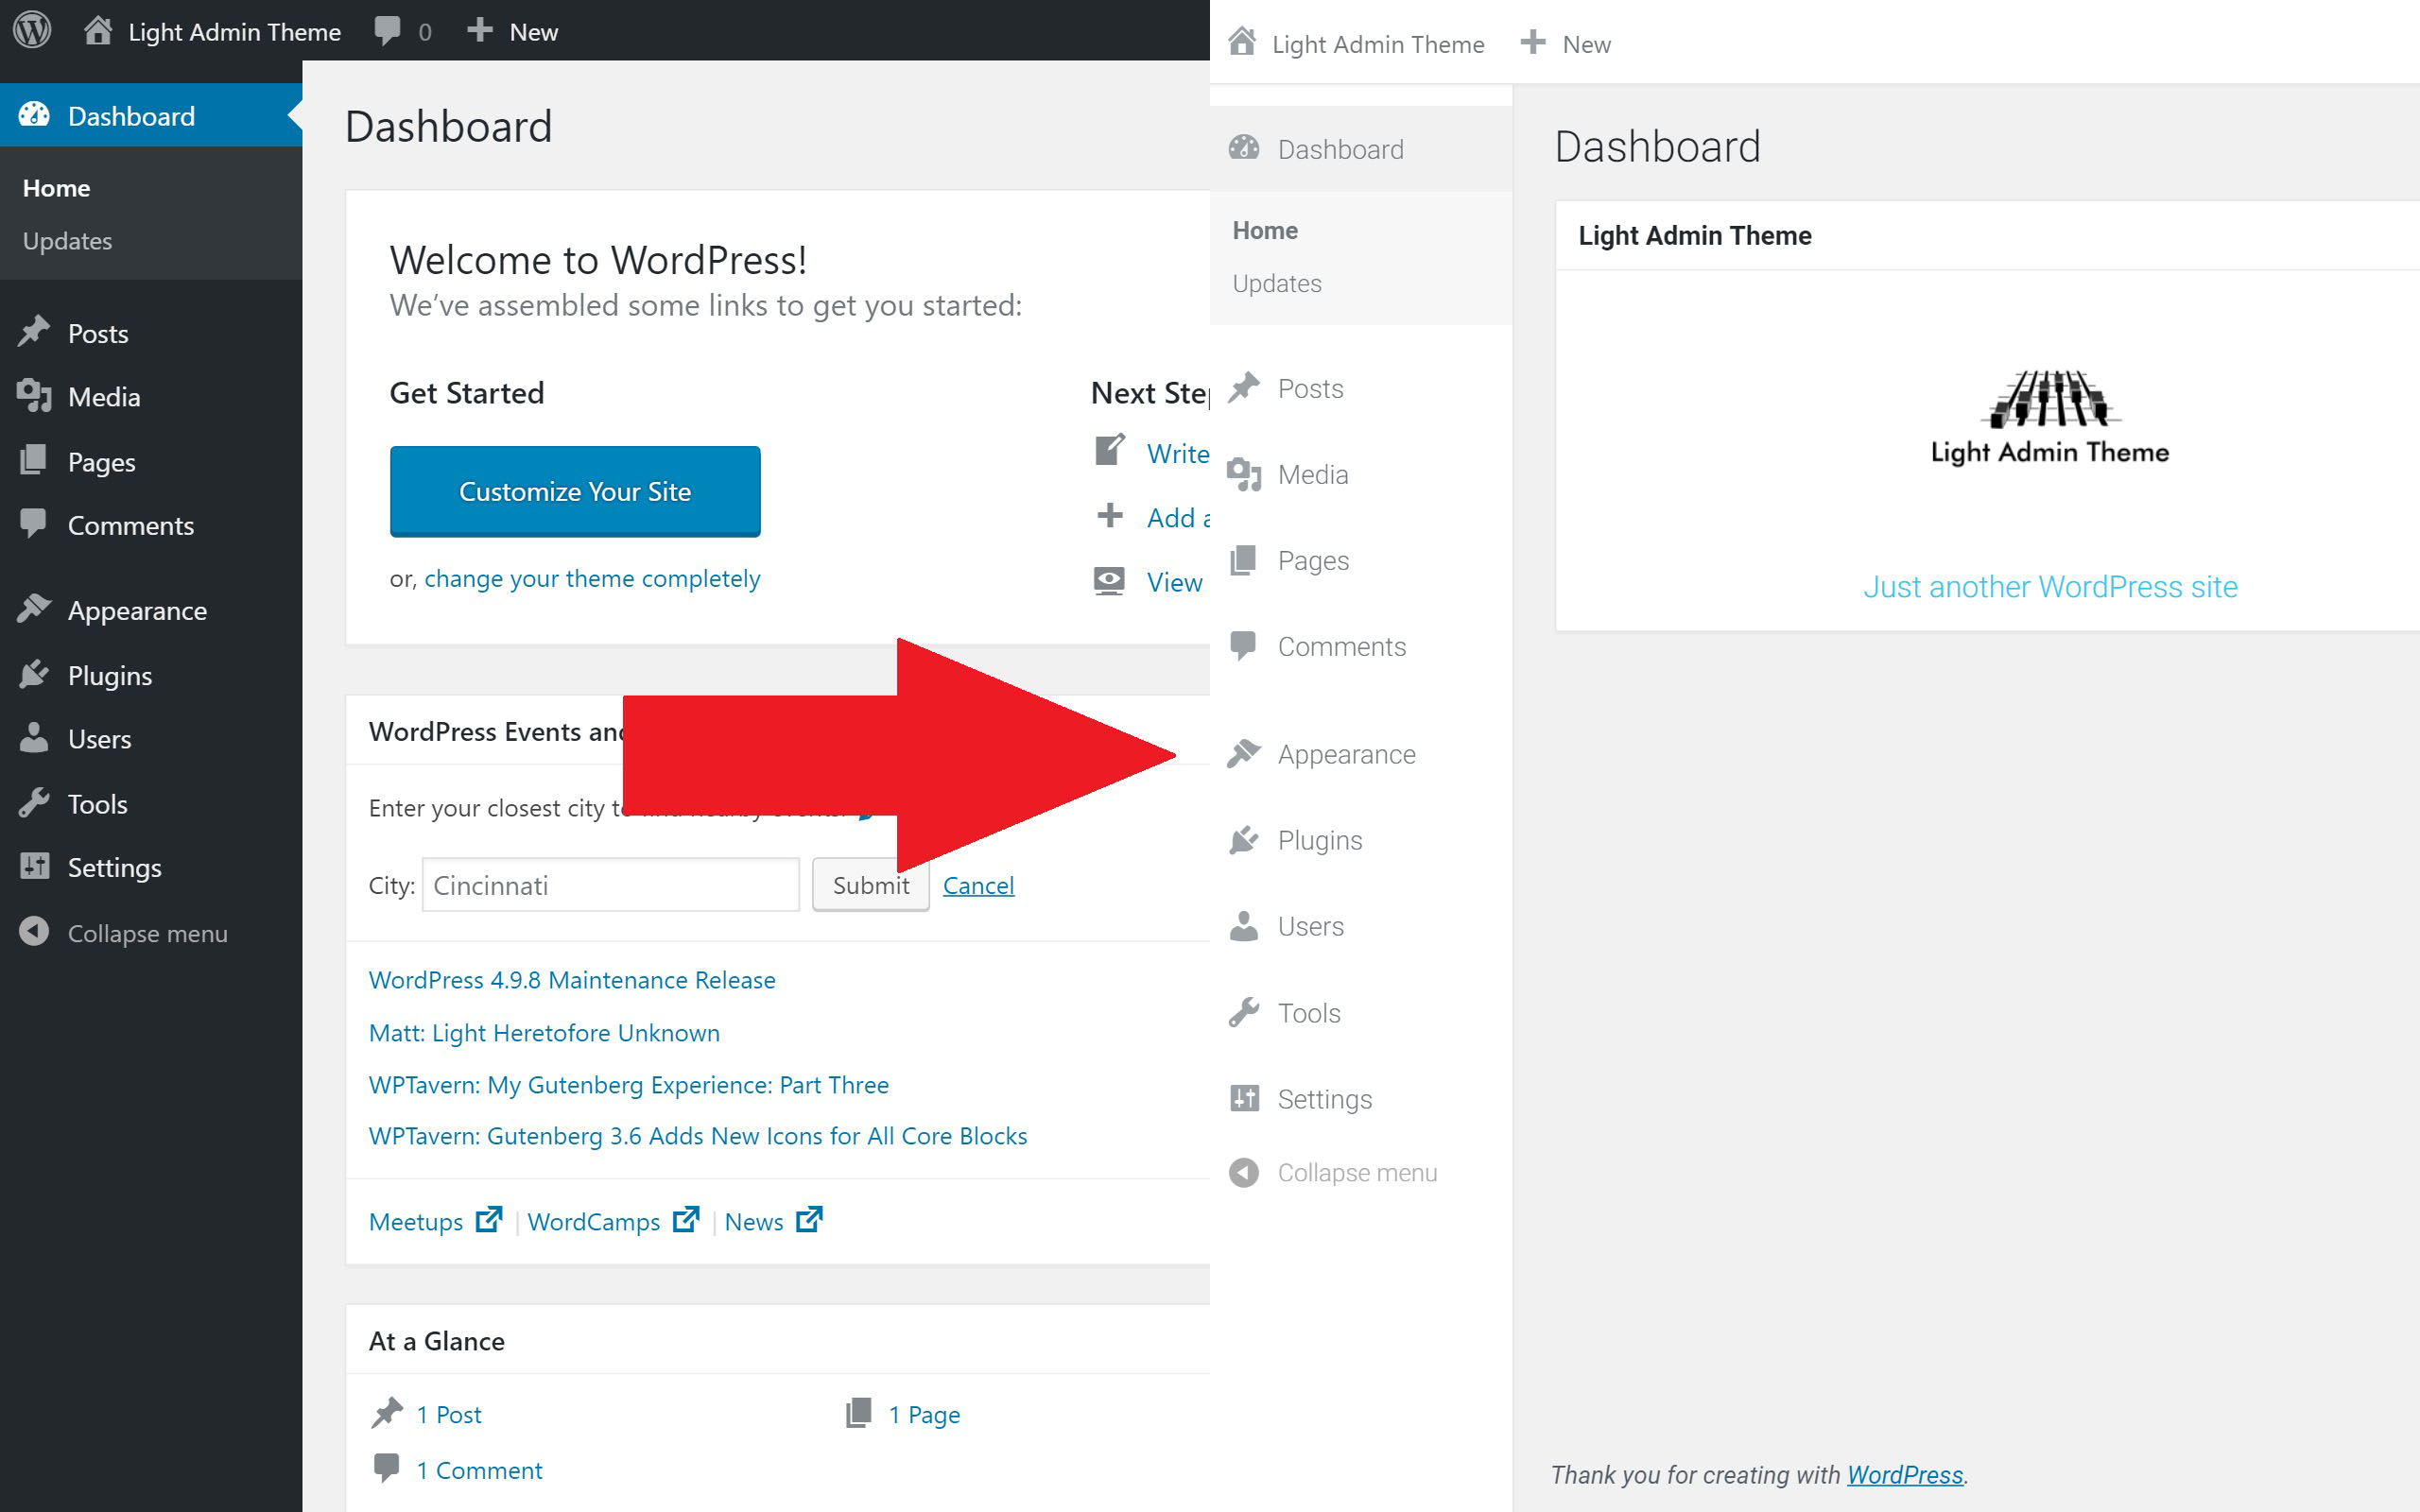Click the Submit button next to City
This screenshot has height=1512, width=2420.
click(871, 885)
